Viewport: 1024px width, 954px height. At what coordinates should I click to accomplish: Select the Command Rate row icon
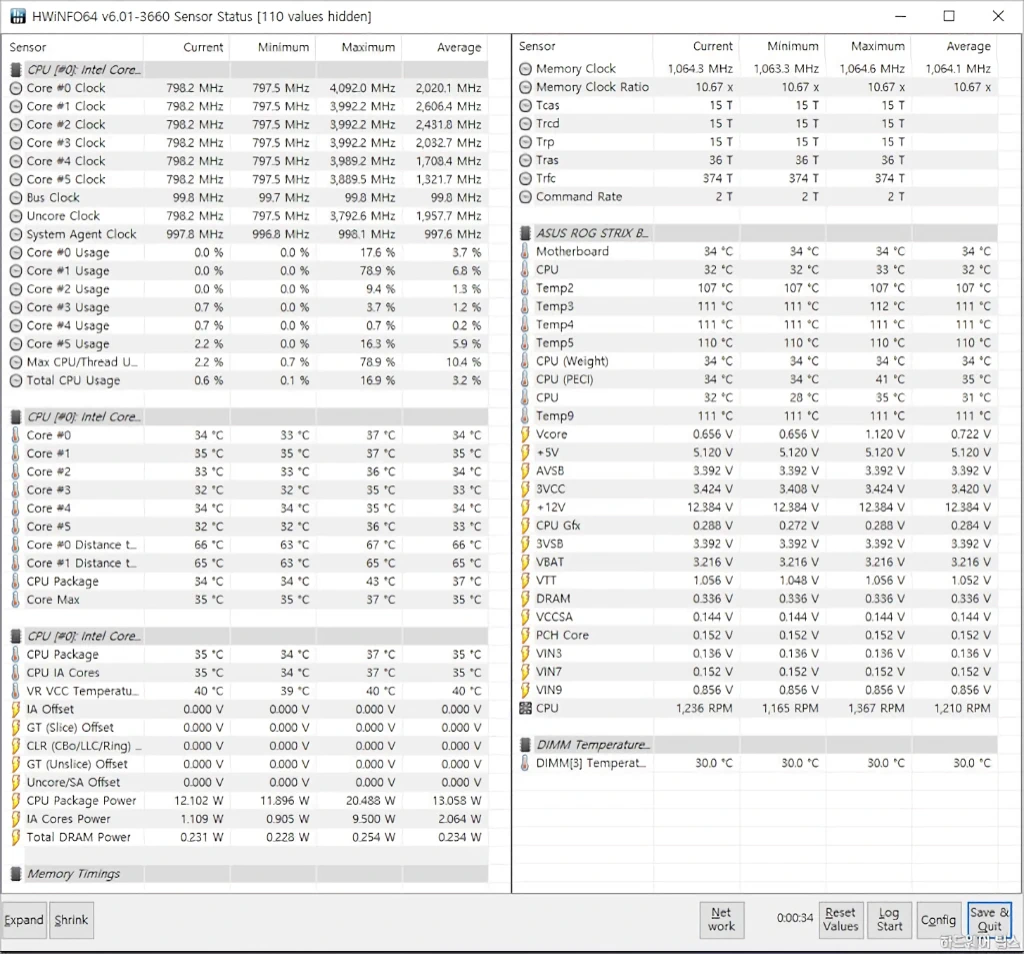(526, 197)
